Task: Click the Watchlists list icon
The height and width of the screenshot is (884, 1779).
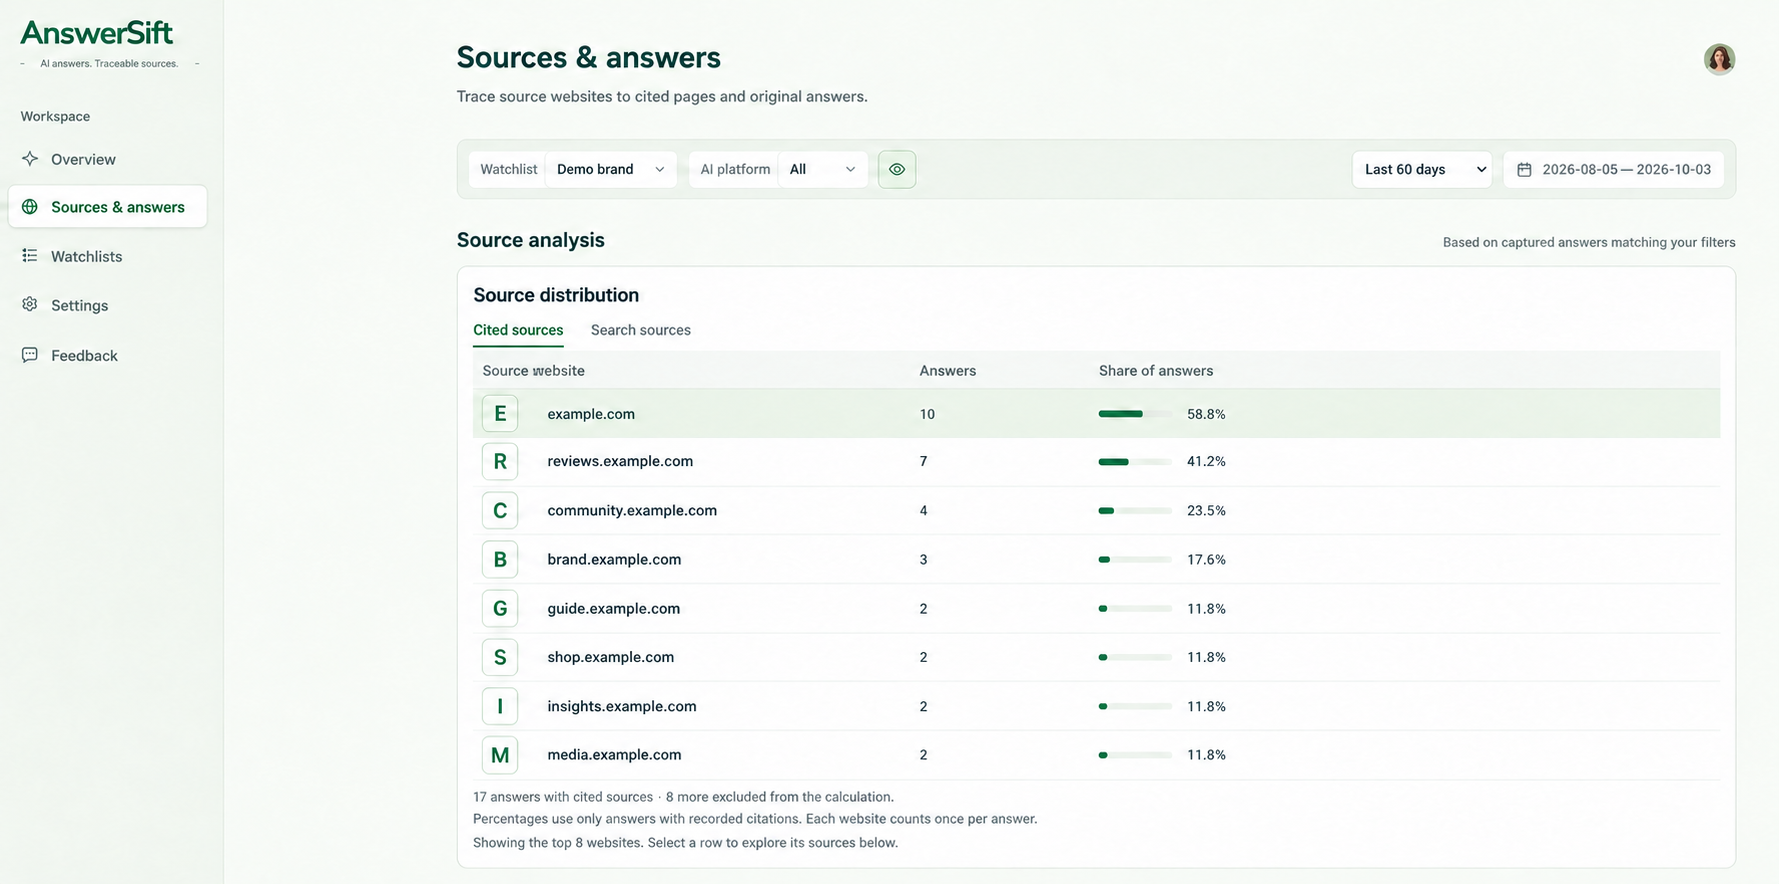Action: click(x=30, y=256)
